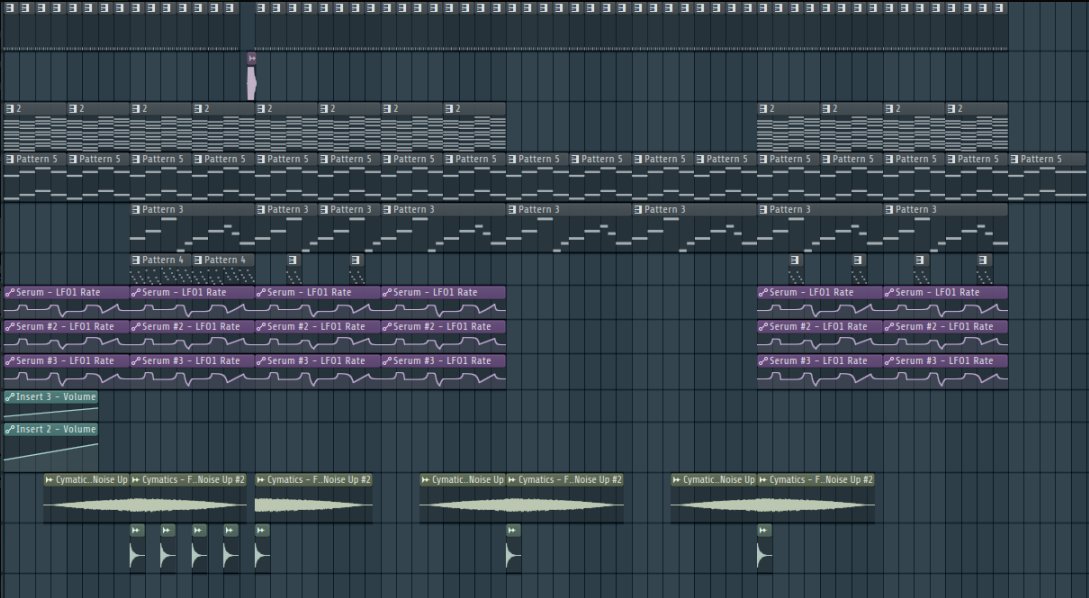Open the clip menu of the leftmost pattern 2 clip
This screenshot has width=1089, height=598.
click(10, 108)
